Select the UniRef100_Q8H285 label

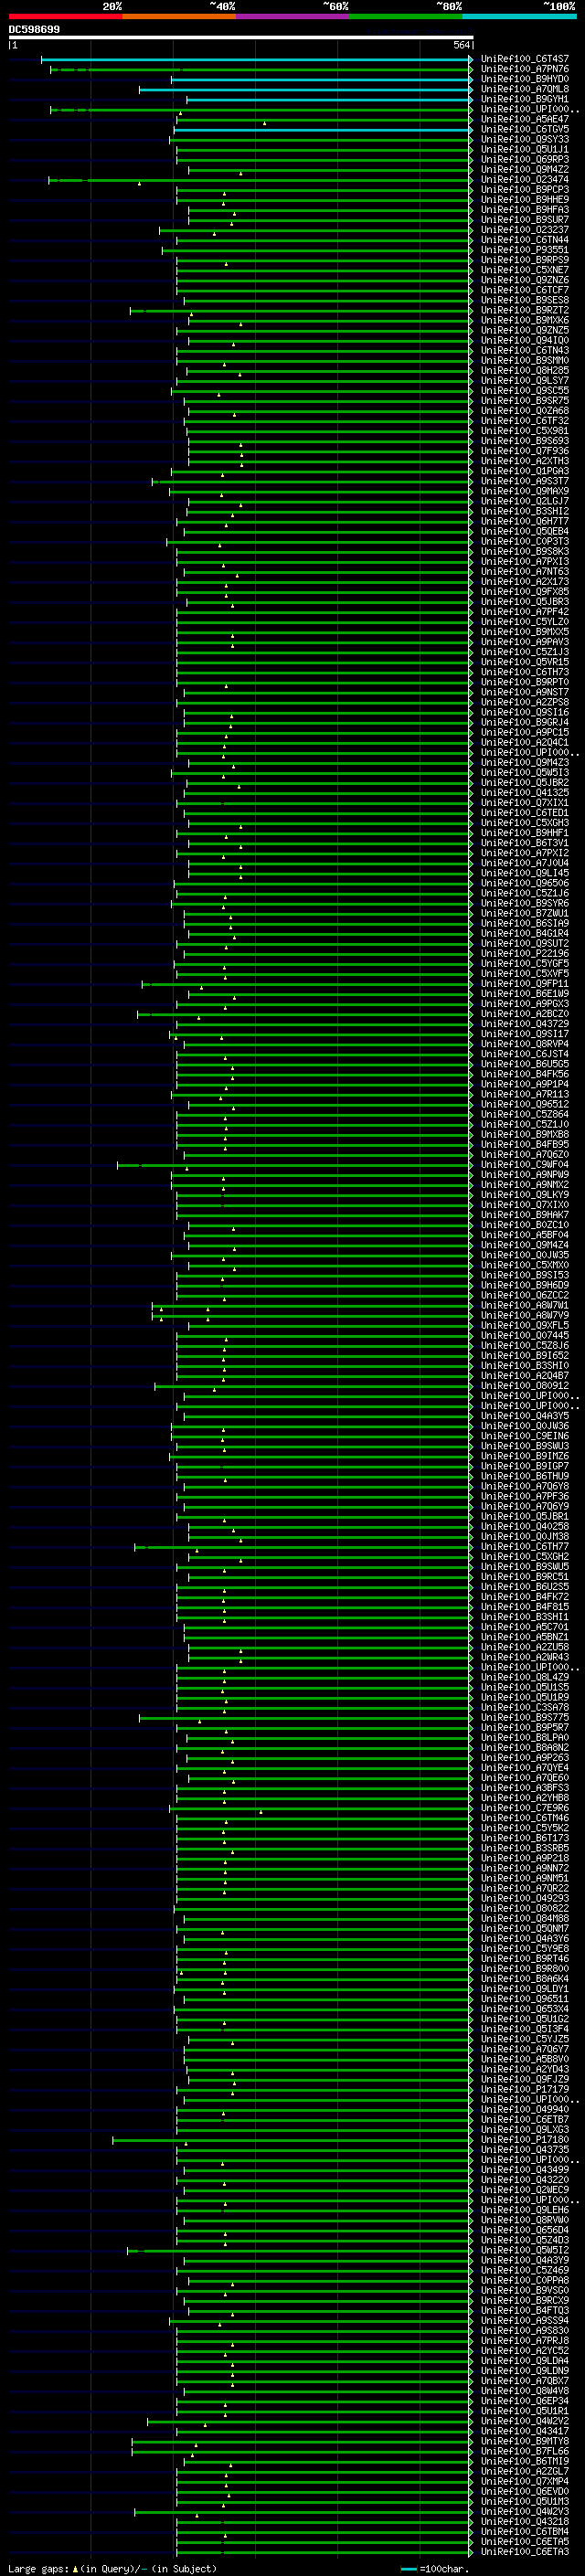coord(525,370)
